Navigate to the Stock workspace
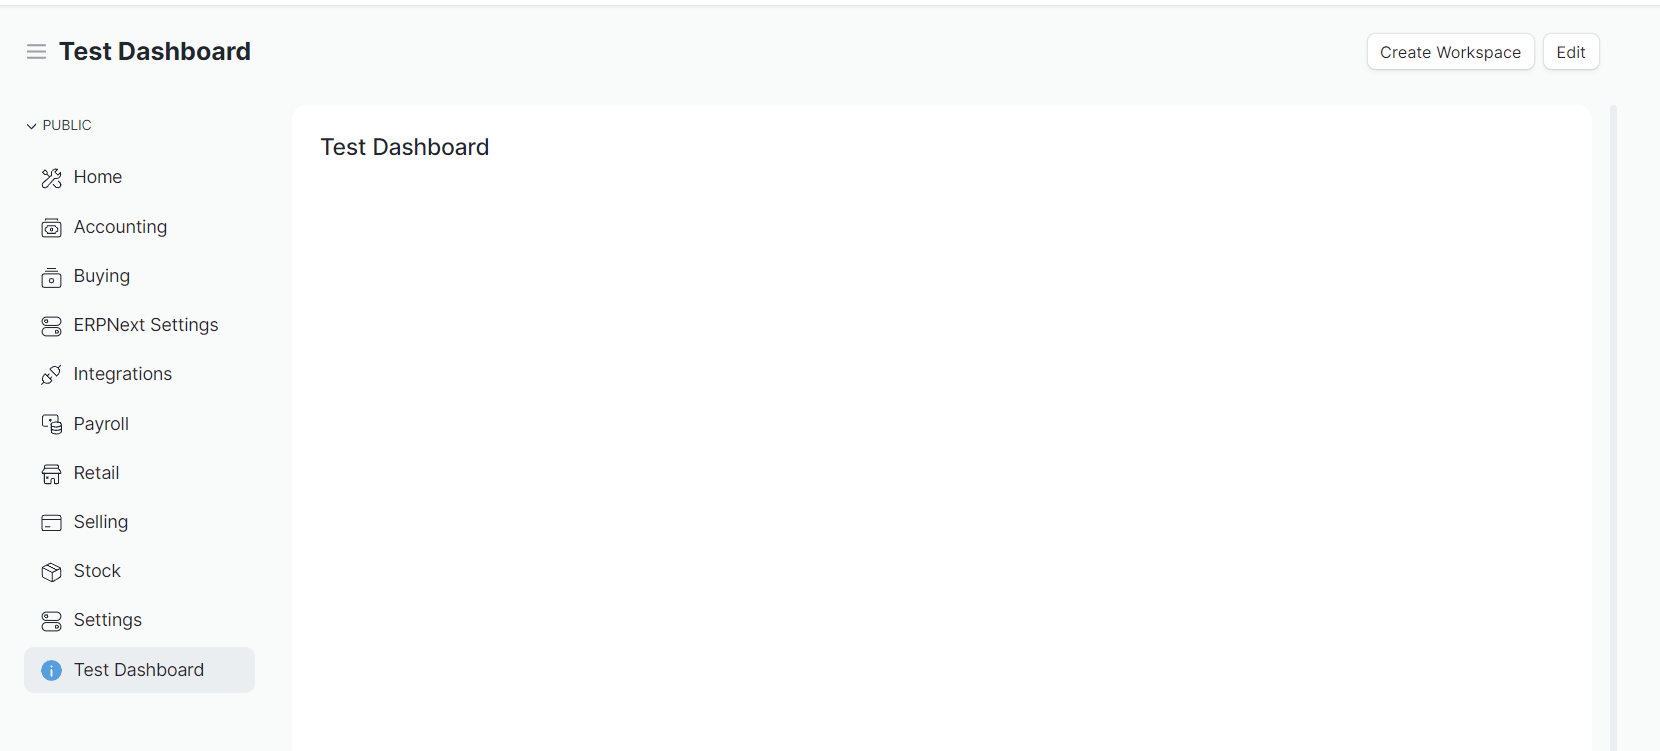 97,571
